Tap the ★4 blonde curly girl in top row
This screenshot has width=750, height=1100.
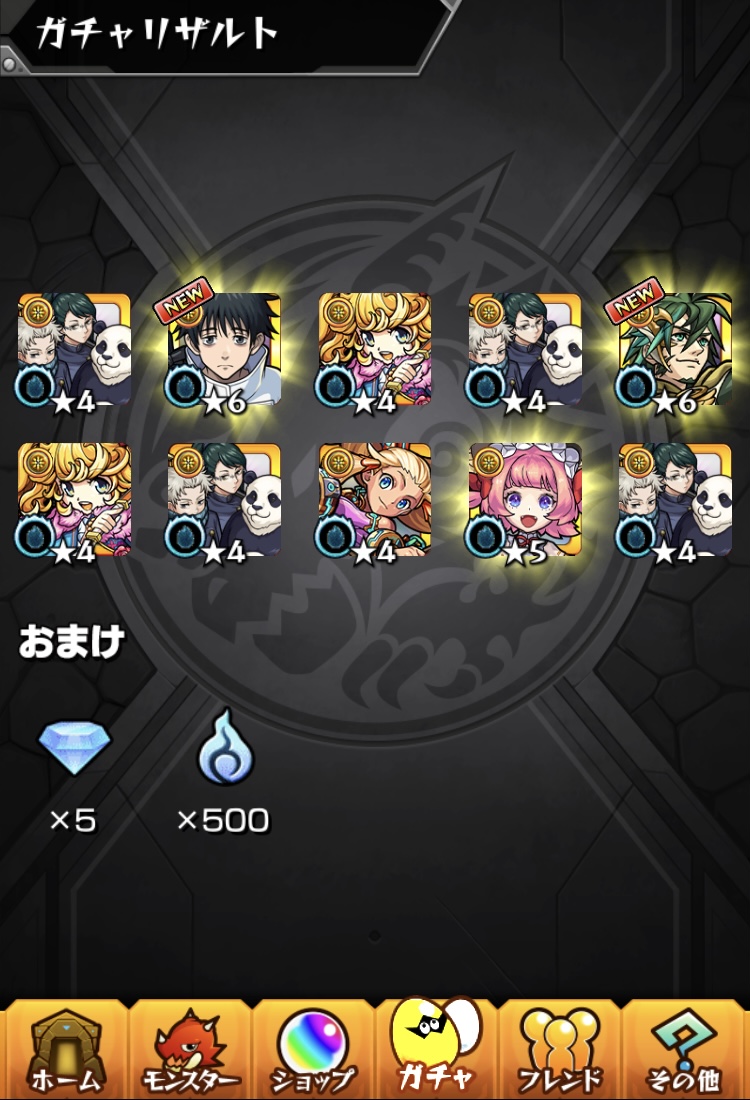pyautogui.click(x=375, y=349)
